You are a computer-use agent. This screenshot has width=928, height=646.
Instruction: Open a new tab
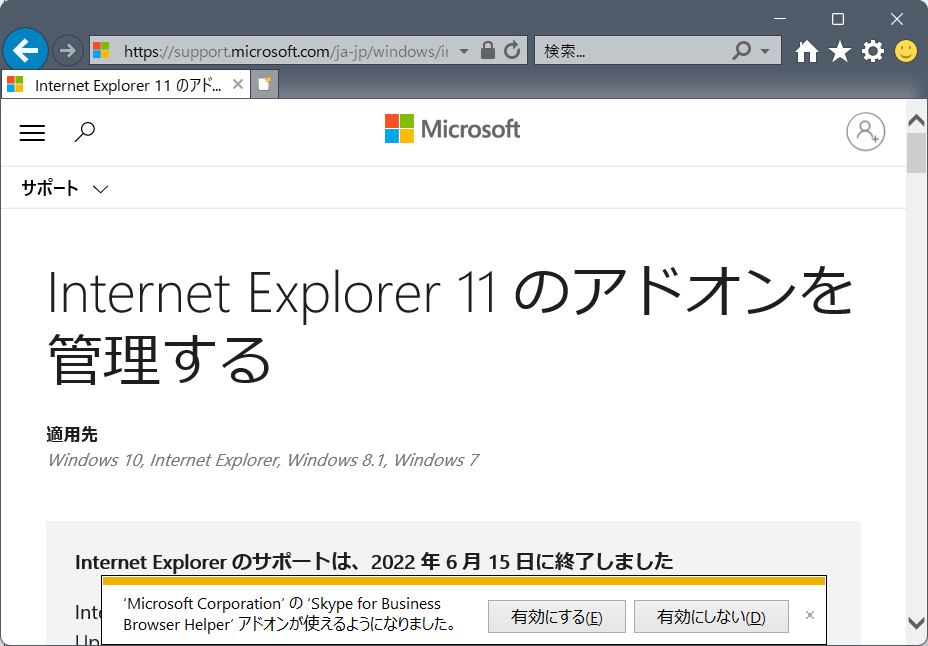coord(264,85)
